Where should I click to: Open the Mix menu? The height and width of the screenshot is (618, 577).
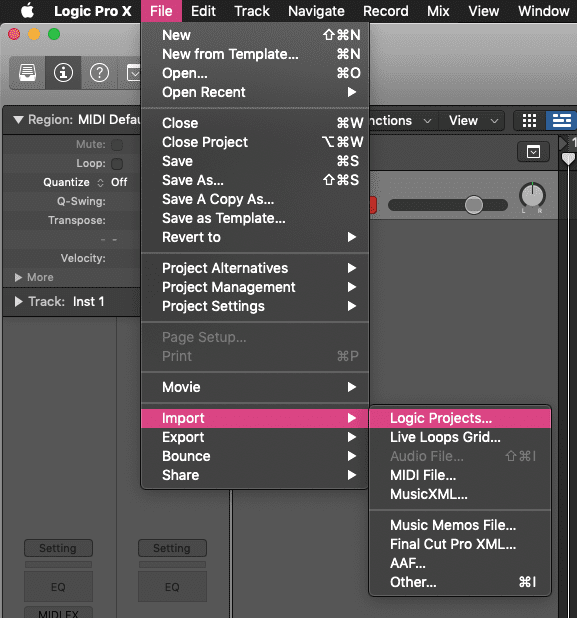click(438, 11)
